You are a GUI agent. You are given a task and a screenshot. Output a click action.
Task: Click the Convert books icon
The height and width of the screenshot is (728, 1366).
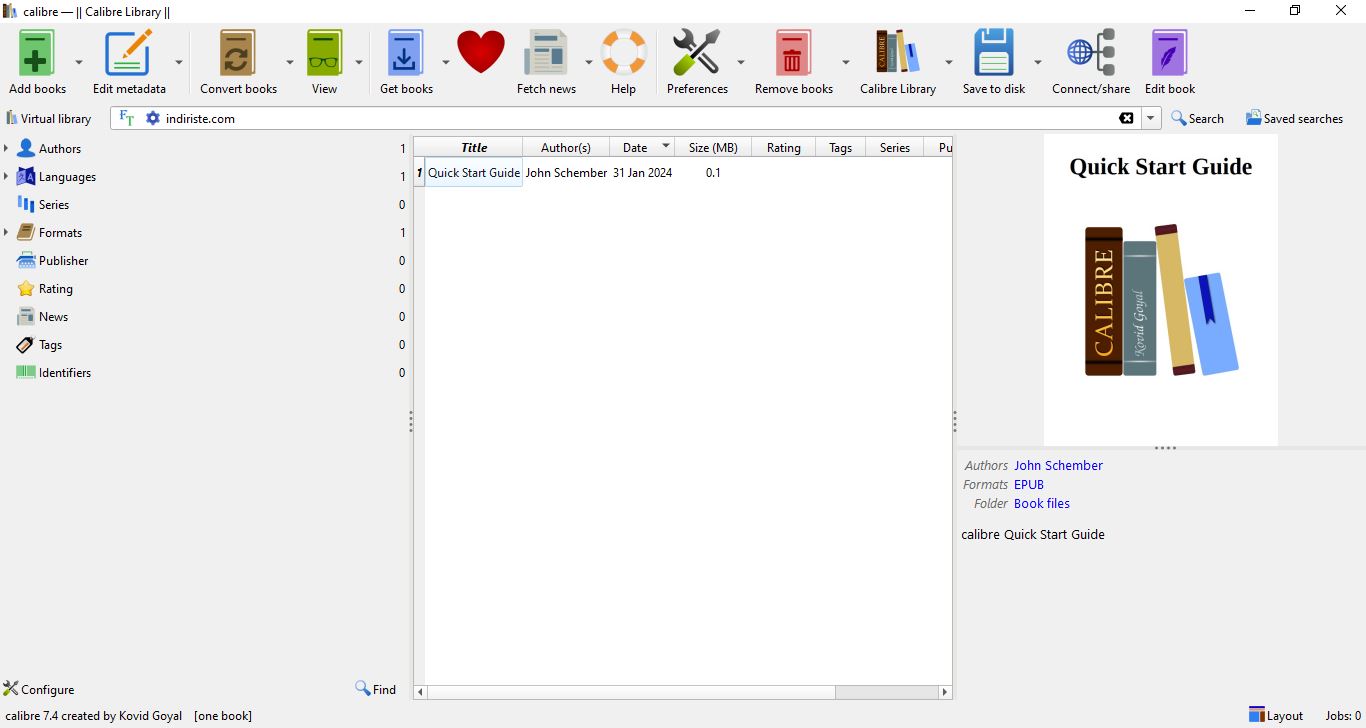238,53
